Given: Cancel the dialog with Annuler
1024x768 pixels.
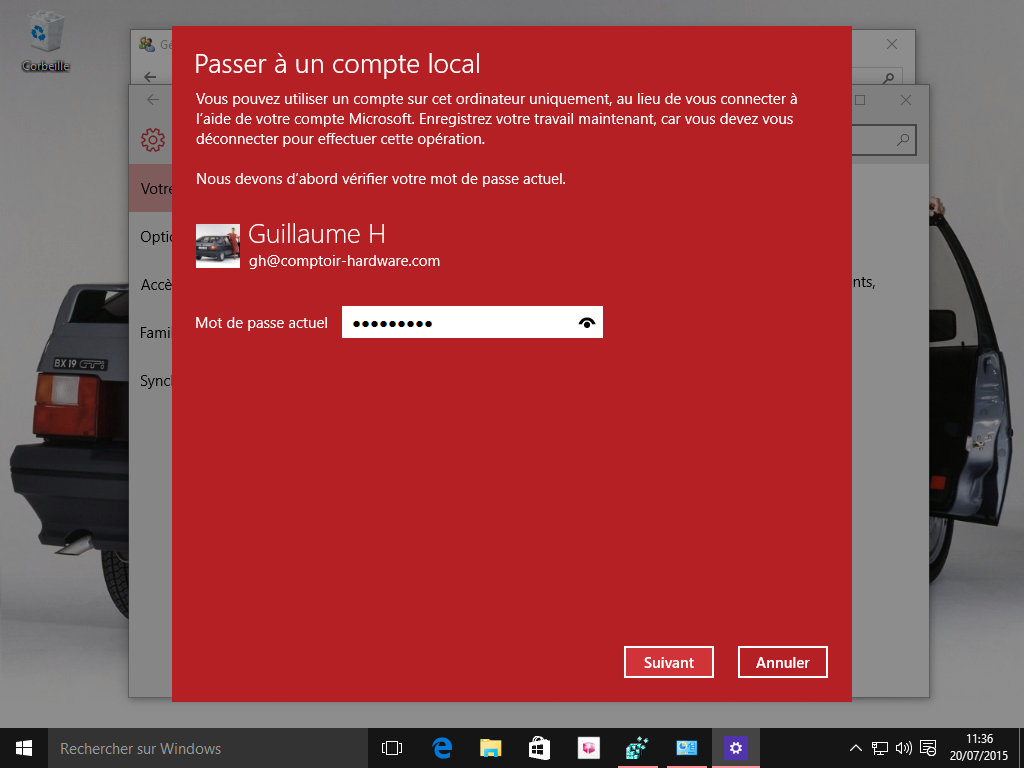Looking at the screenshot, I should pos(782,661).
